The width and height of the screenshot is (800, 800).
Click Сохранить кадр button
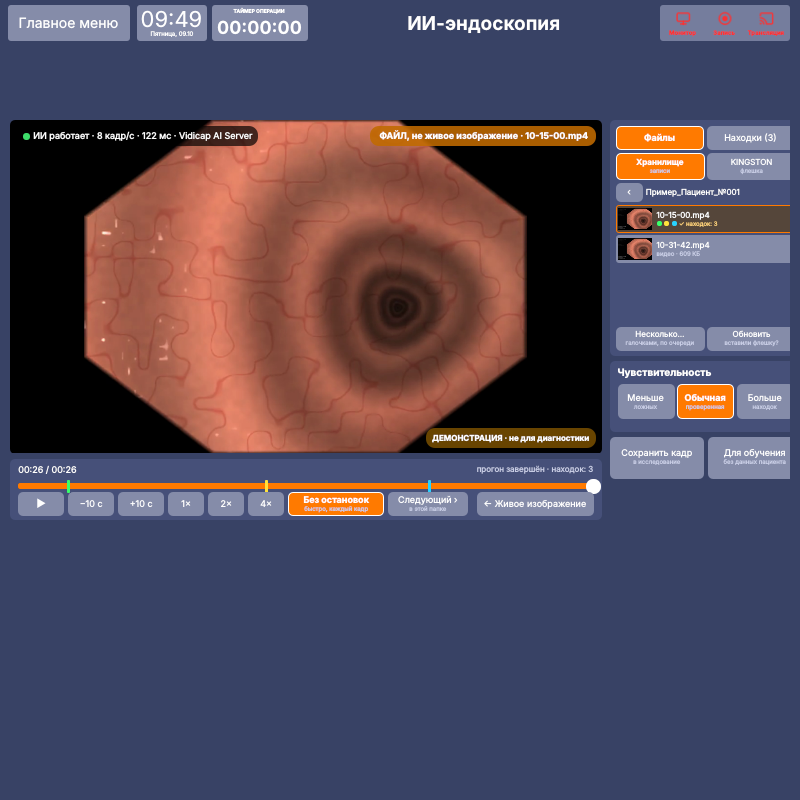pyautogui.click(x=657, y=458)
